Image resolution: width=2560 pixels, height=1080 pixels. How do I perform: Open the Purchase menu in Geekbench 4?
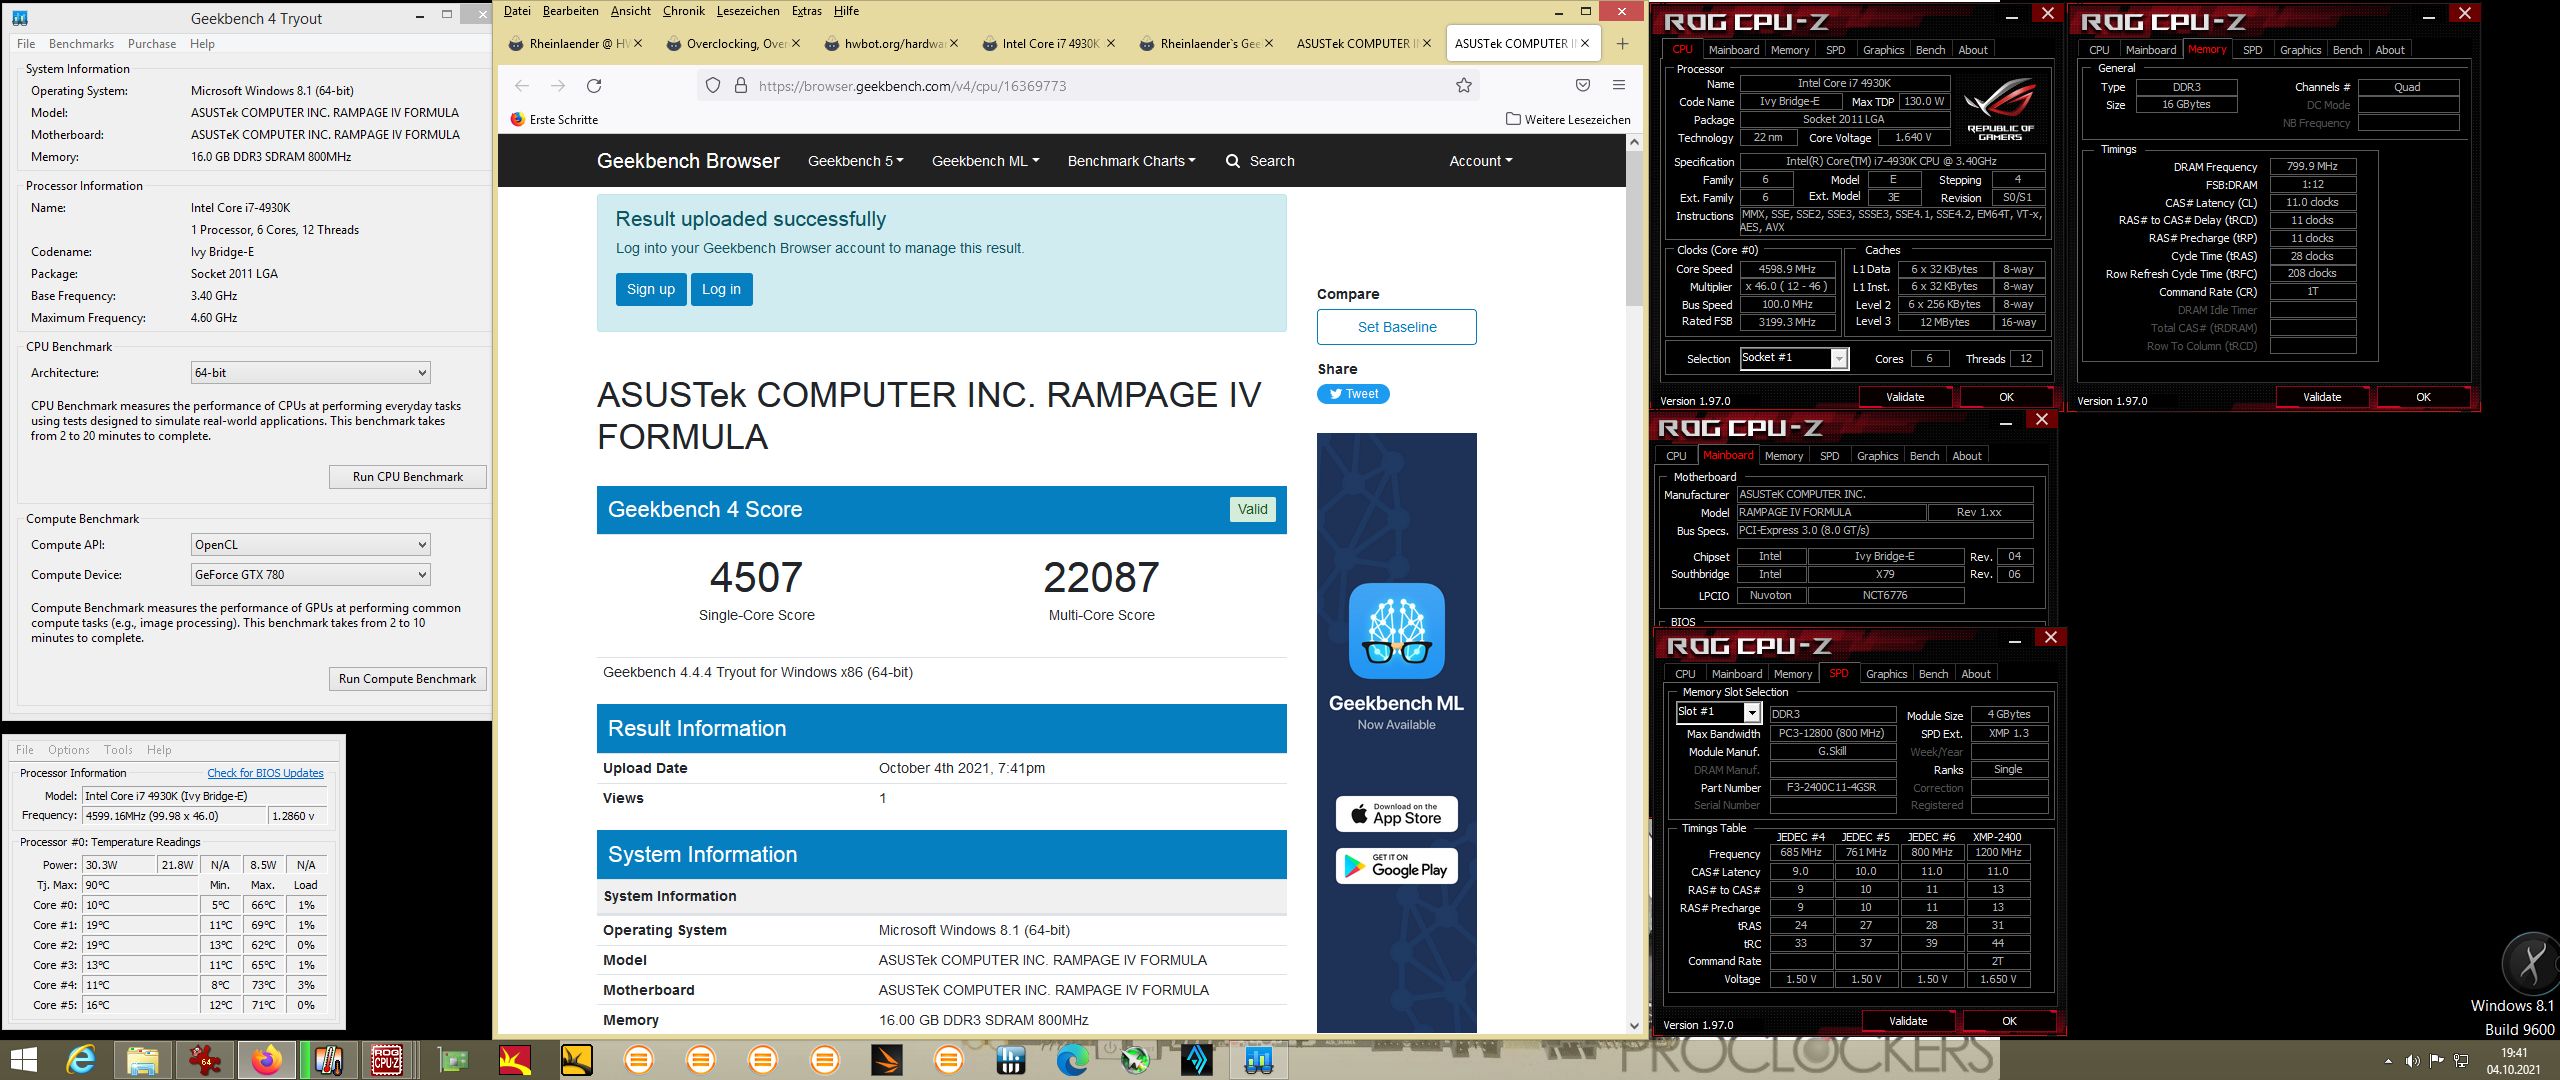[152, 44]
